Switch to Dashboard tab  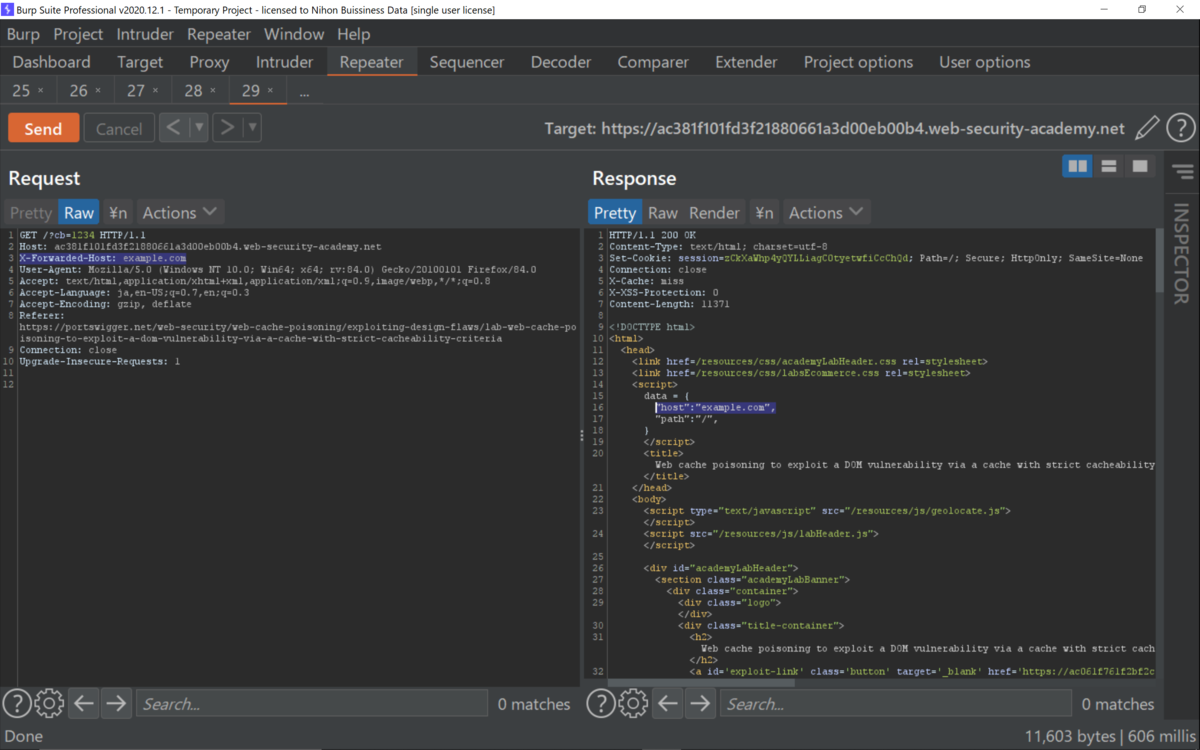(51, 62)
